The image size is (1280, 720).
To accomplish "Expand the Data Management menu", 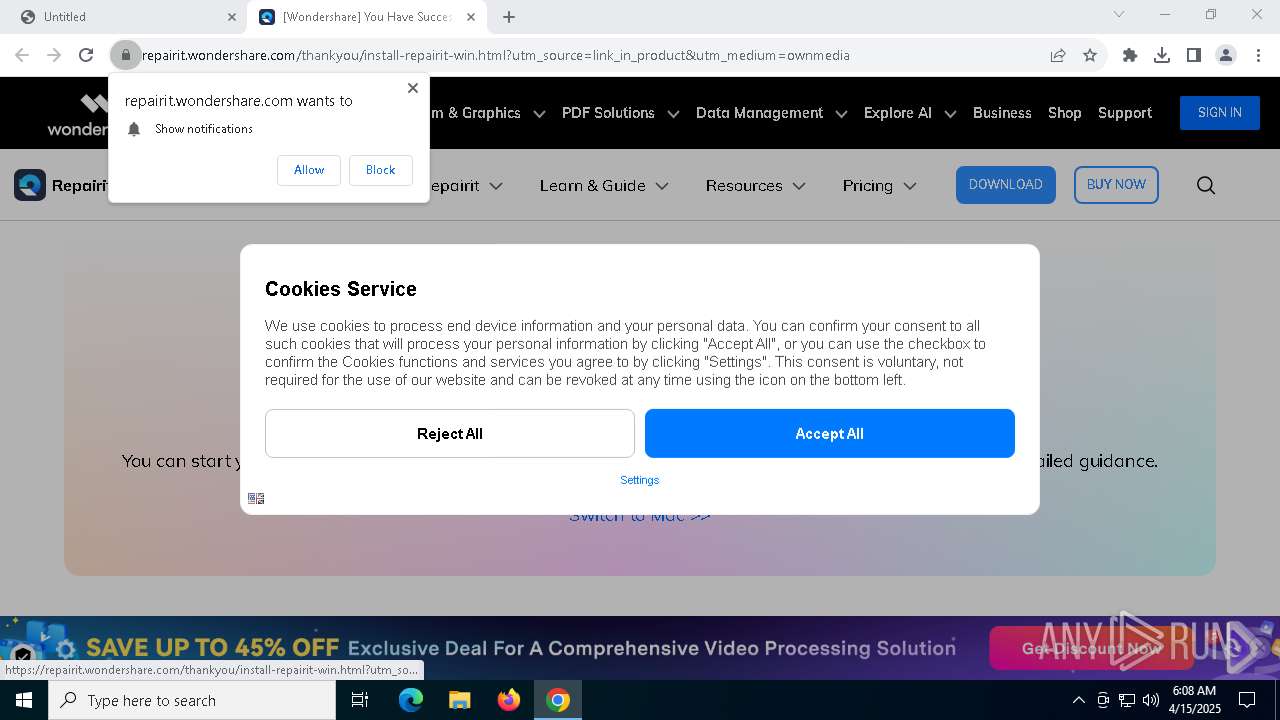I will pyautogui.click(x=771, y=113).
